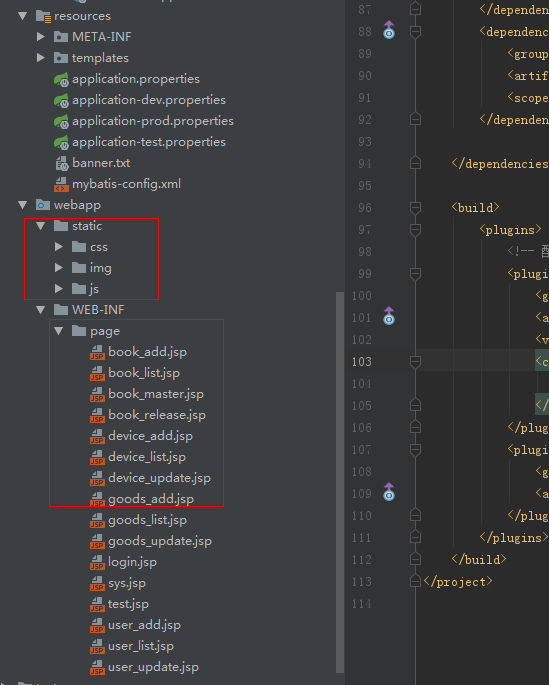Click the static folder icon
This screenshot has width=549, height=685.
click(61, 225)
